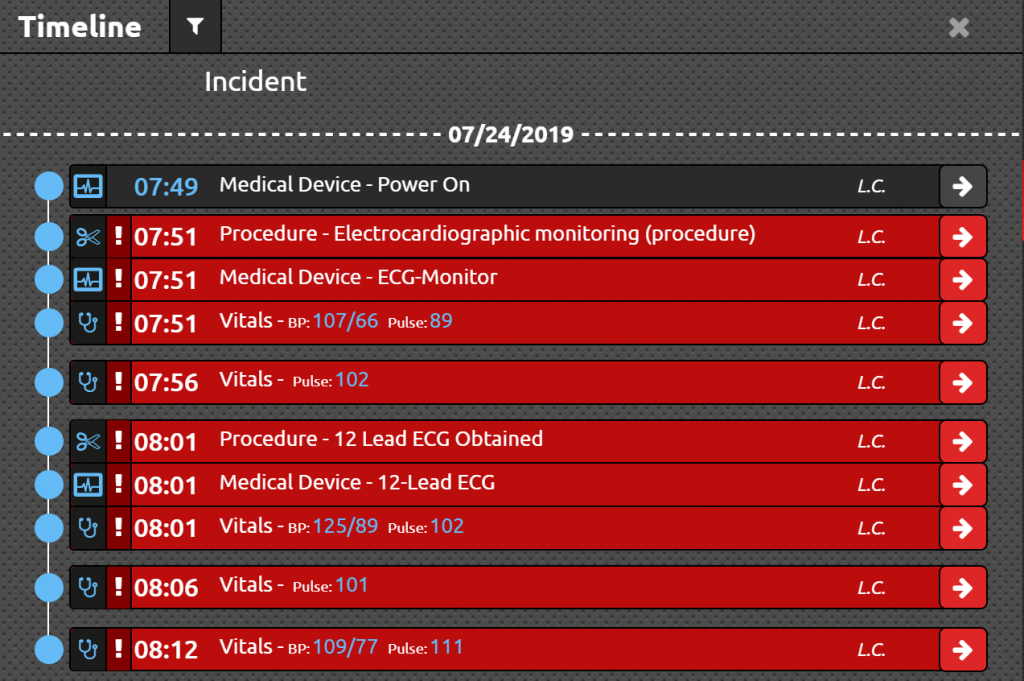Click exclamation badge on 12 Lead ECG Obtained
This screenshot has width=1024, height=681.
point(119,440)
